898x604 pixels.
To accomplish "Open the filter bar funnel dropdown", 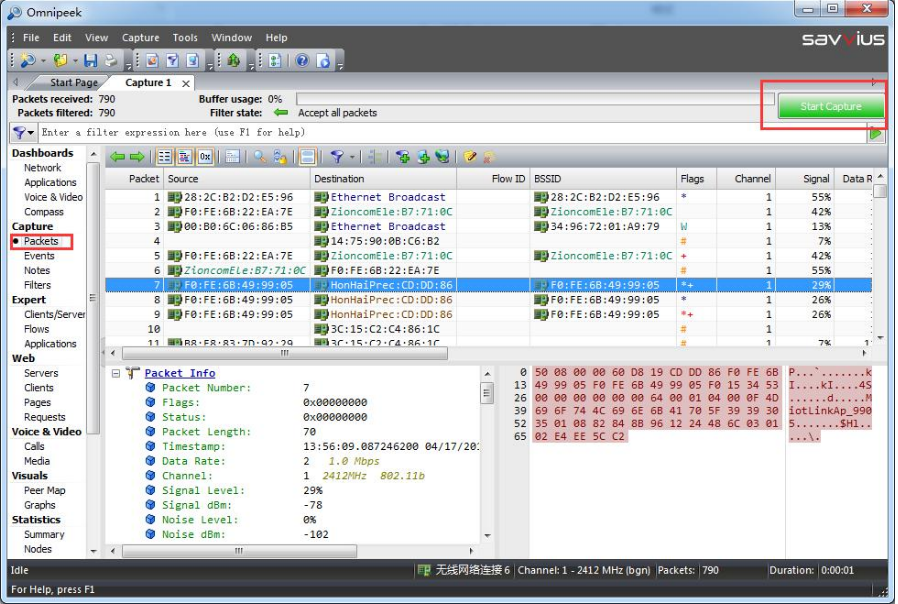I will (x=23, y=133).
